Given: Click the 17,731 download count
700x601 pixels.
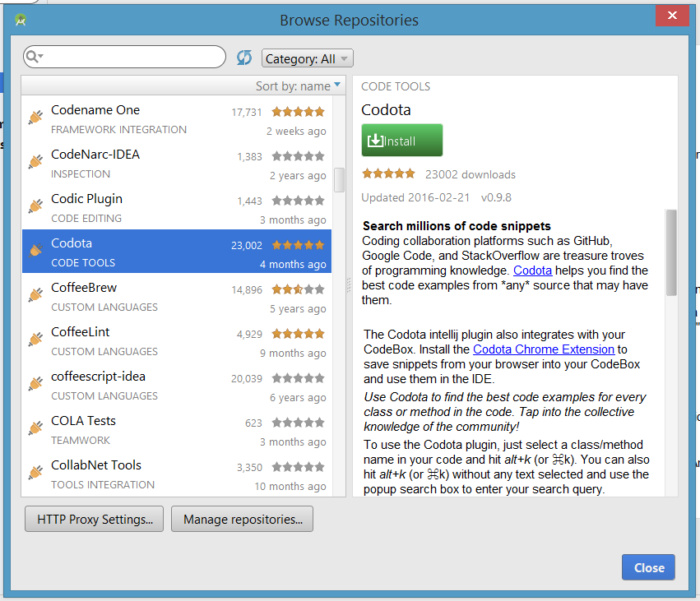Looking at the screenshot, I should [246, 112].
